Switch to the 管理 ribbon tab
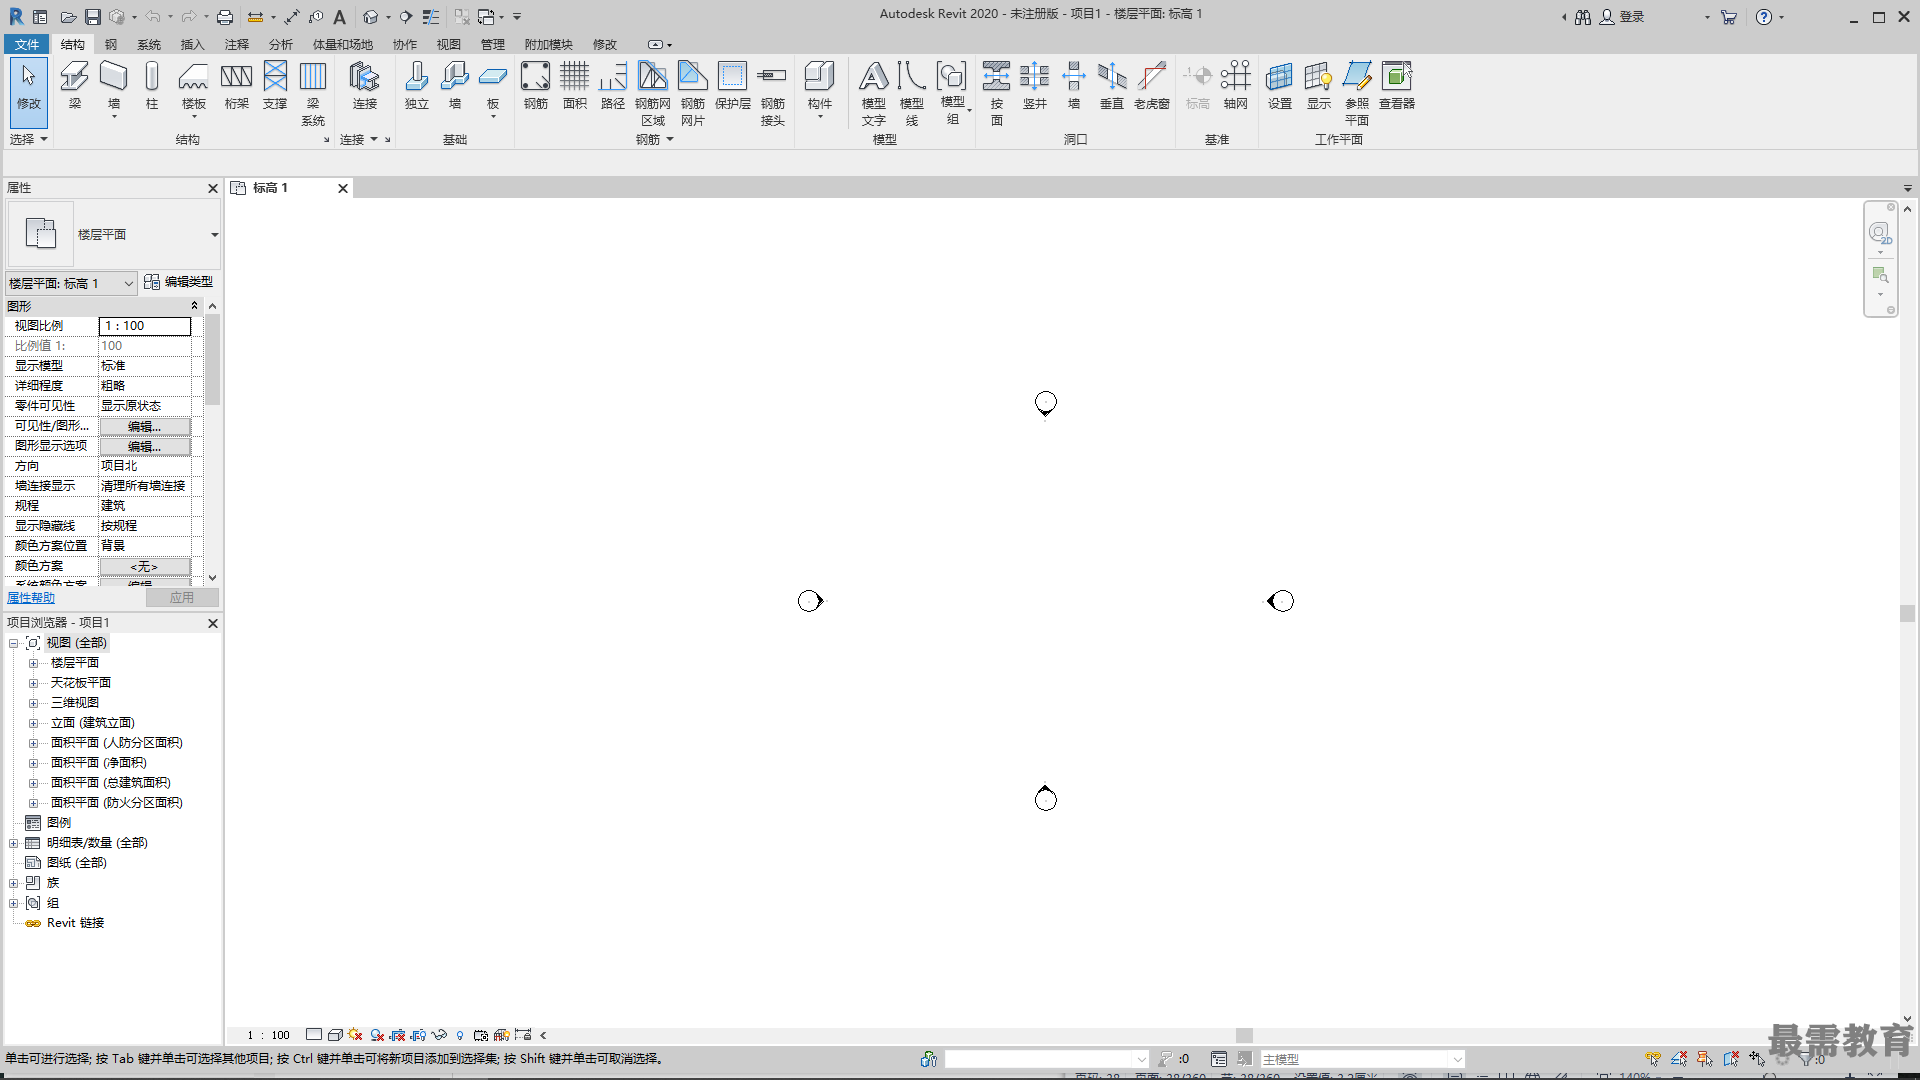Screen dimensions: 1920x1080 tap(493, 44)
